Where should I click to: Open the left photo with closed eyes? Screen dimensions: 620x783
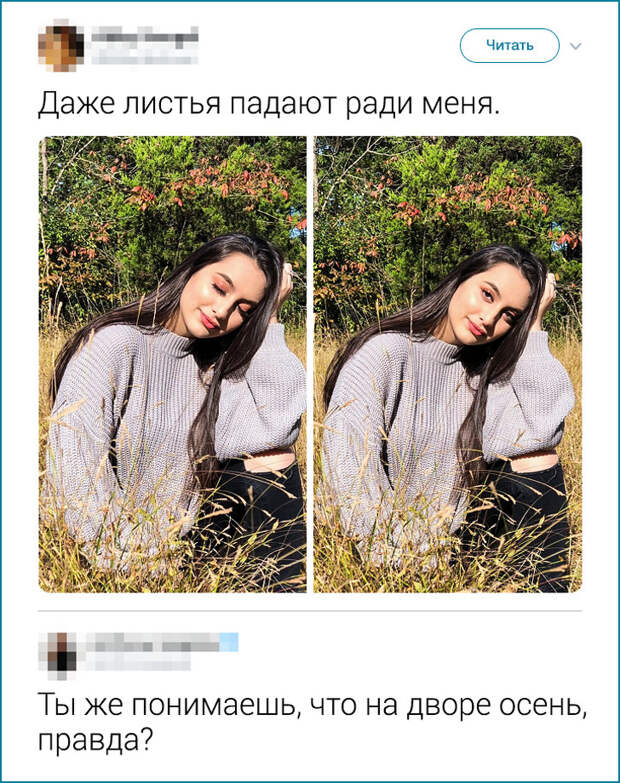(172, 364)
